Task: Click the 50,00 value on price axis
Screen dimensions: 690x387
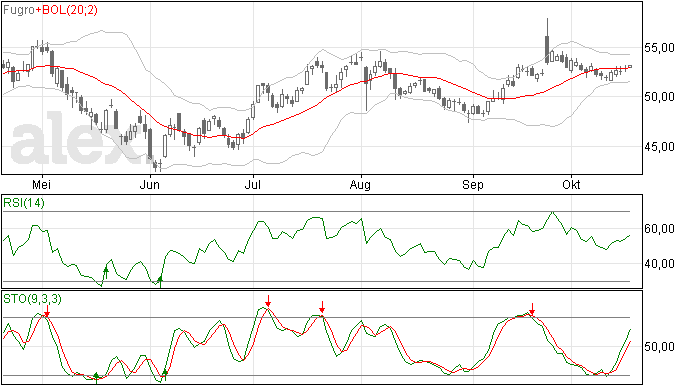Action: point(659,97)
